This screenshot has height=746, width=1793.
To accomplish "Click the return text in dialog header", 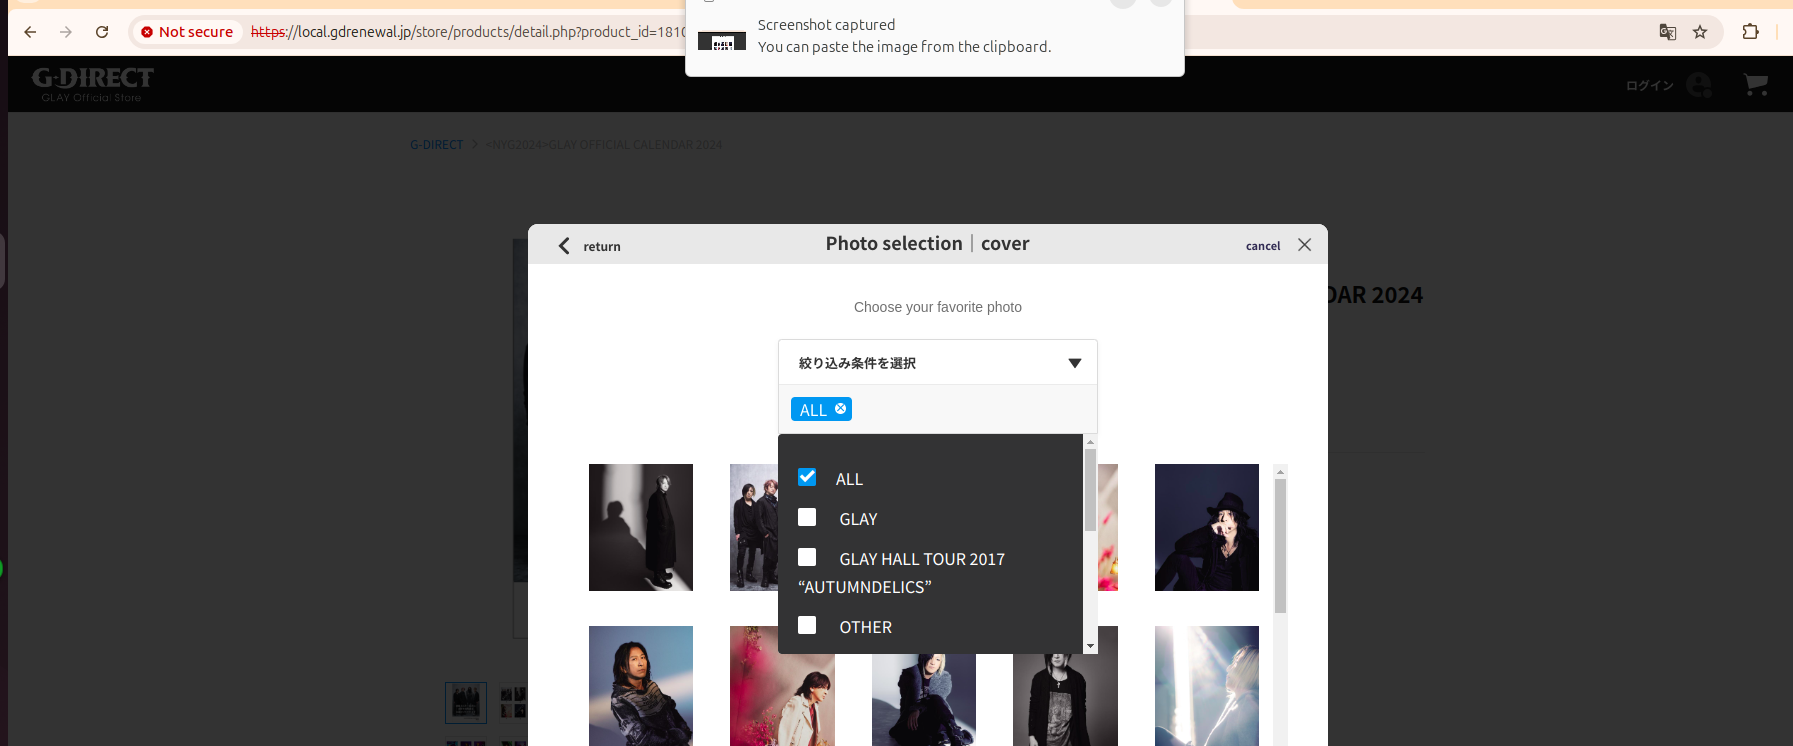I will coord(602,247).
